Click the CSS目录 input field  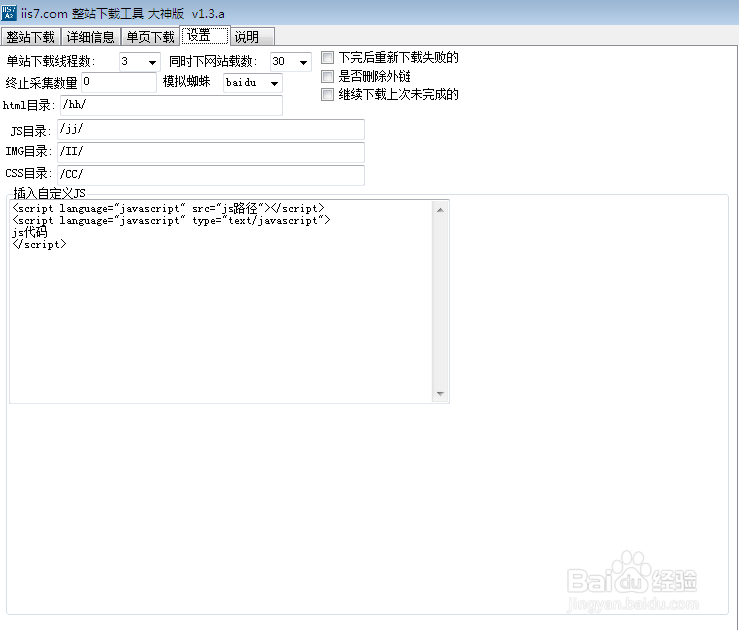click(x=211, y=175)
